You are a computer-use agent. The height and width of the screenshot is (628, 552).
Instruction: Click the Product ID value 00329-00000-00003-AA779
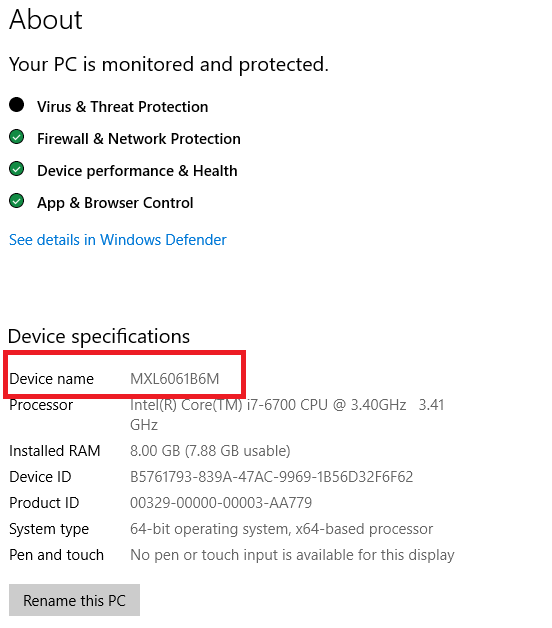click(221, 503)
